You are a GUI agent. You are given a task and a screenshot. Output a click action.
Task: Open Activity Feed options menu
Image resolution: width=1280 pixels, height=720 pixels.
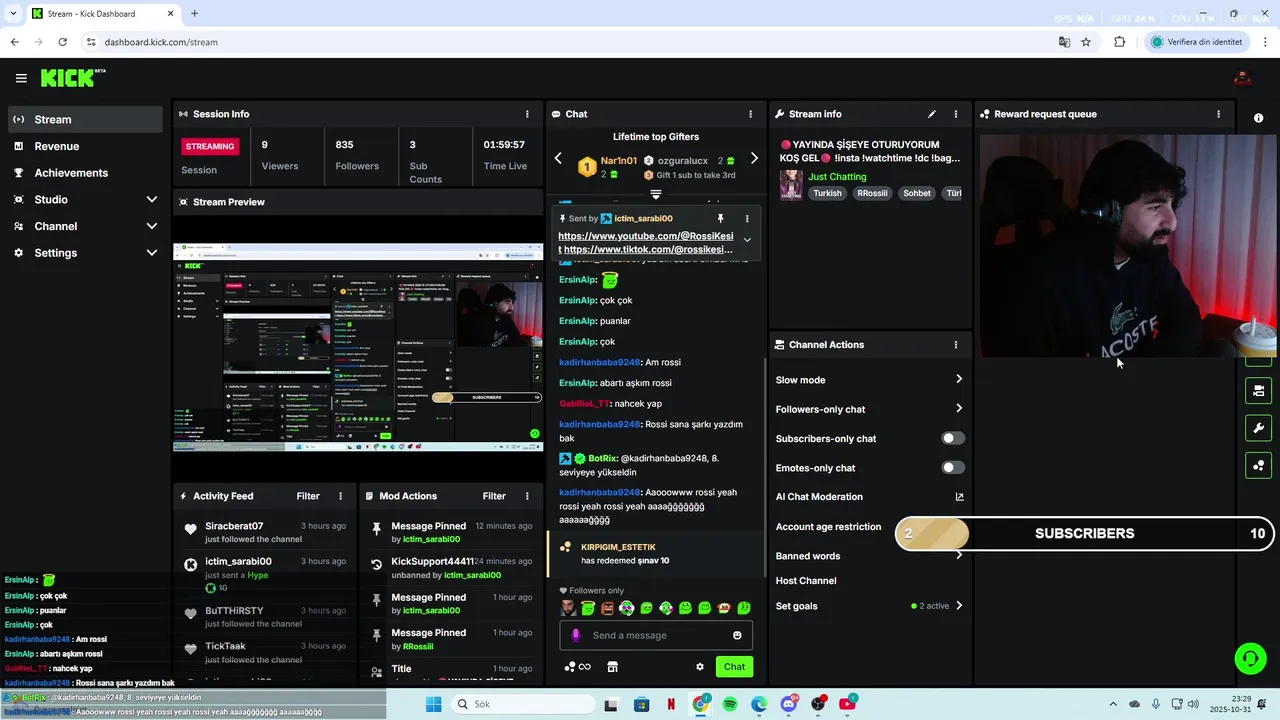[340, 496]
